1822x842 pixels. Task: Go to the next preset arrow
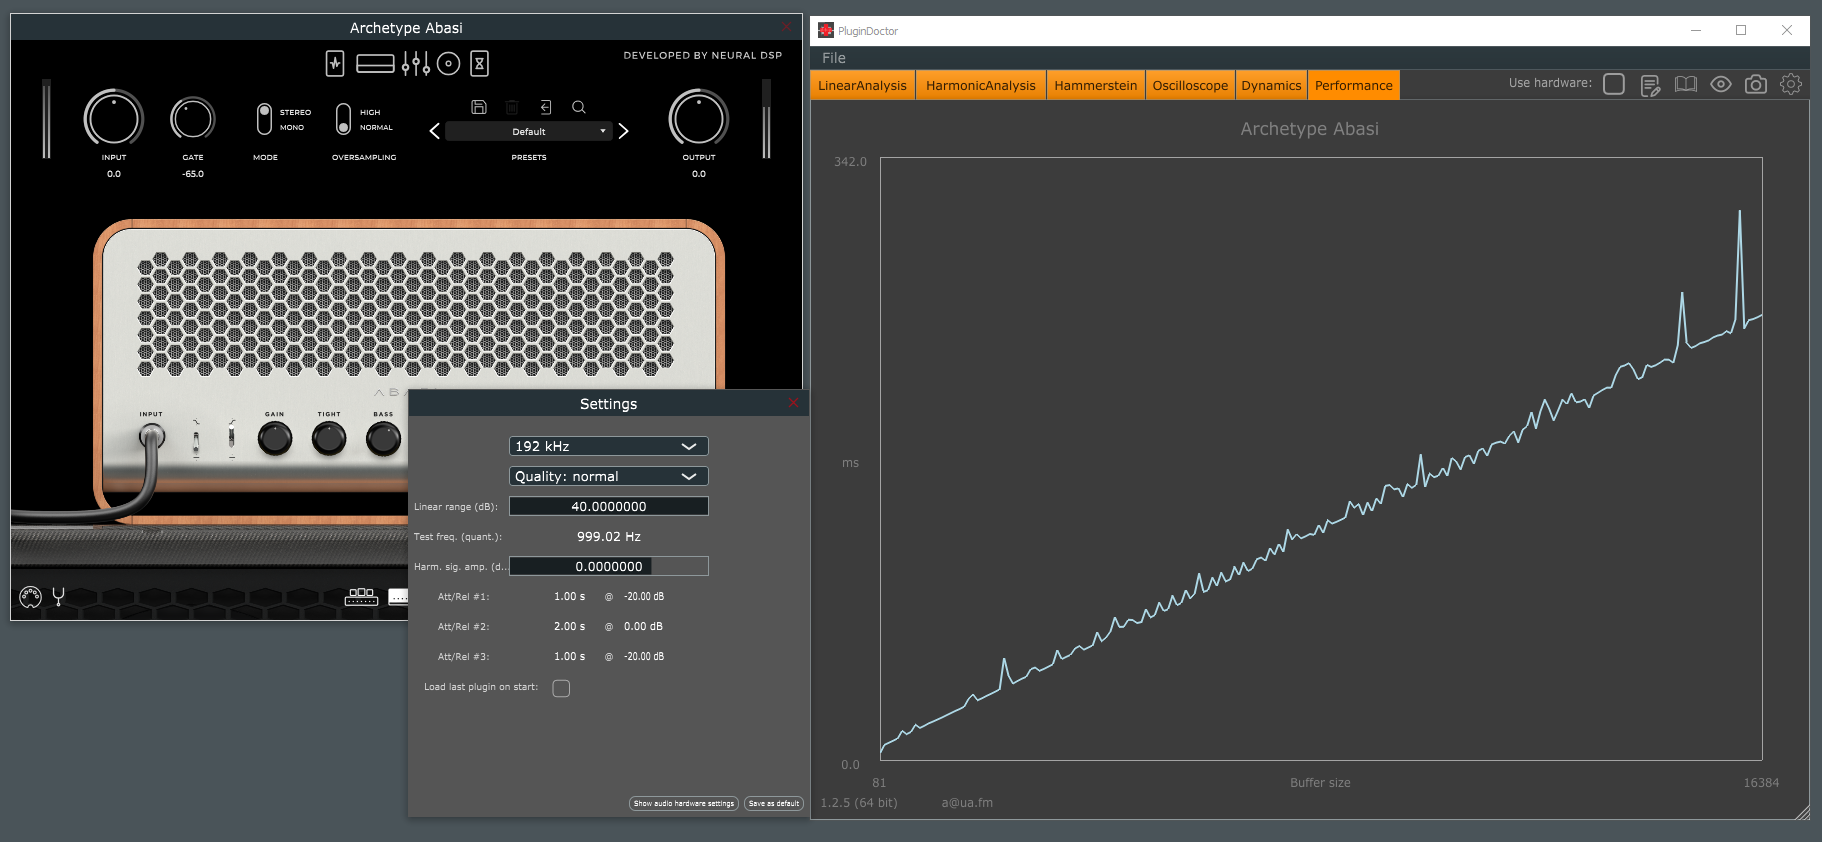[623, 131]
